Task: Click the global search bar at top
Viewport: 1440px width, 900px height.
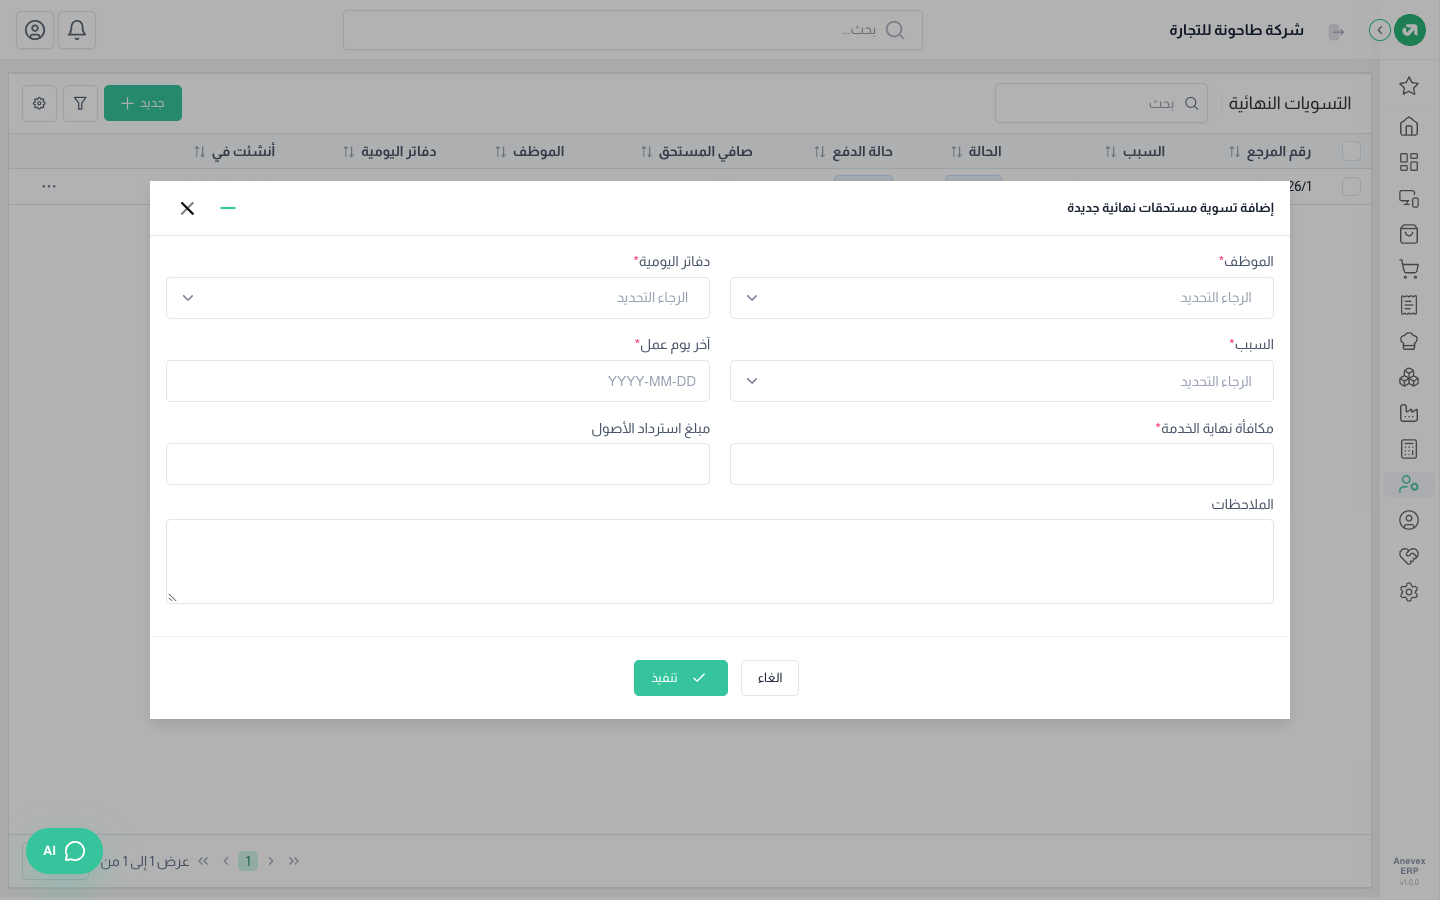Action: pyautogui.click(x=633, y=30)
